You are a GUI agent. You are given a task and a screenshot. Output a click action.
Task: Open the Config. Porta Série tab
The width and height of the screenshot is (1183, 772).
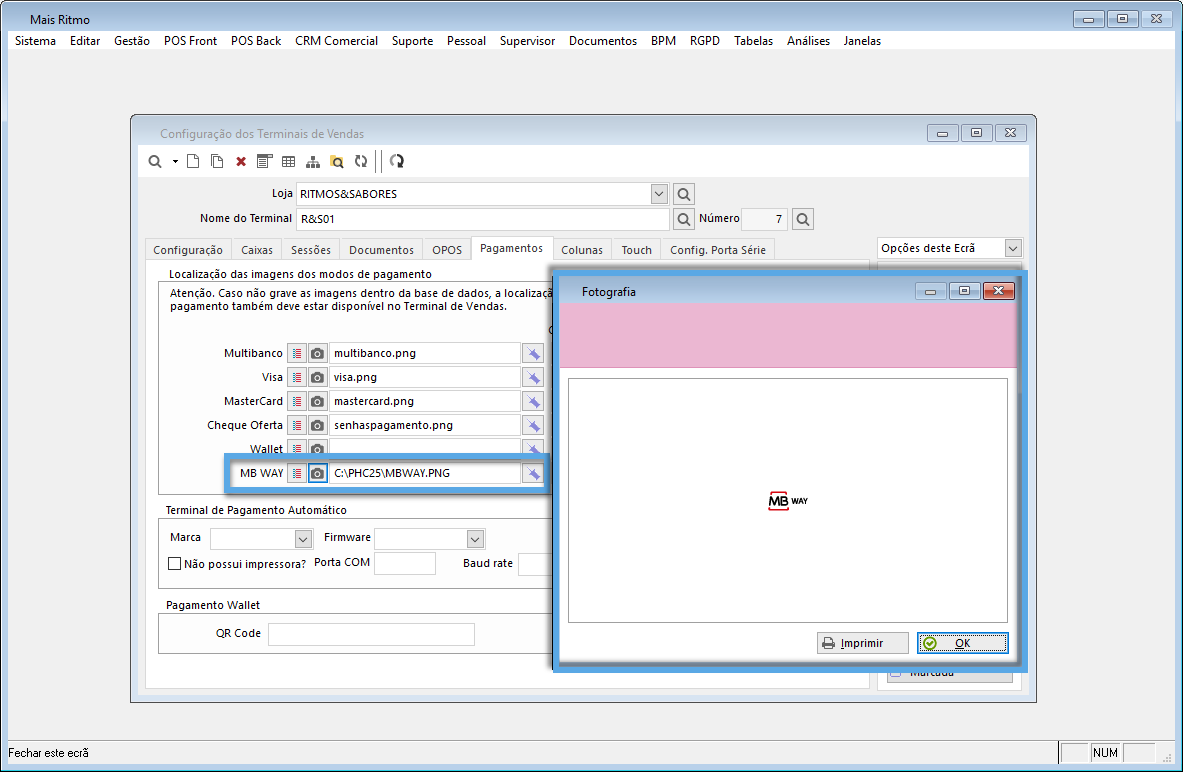pyautogui.click(x=717, y=250)
